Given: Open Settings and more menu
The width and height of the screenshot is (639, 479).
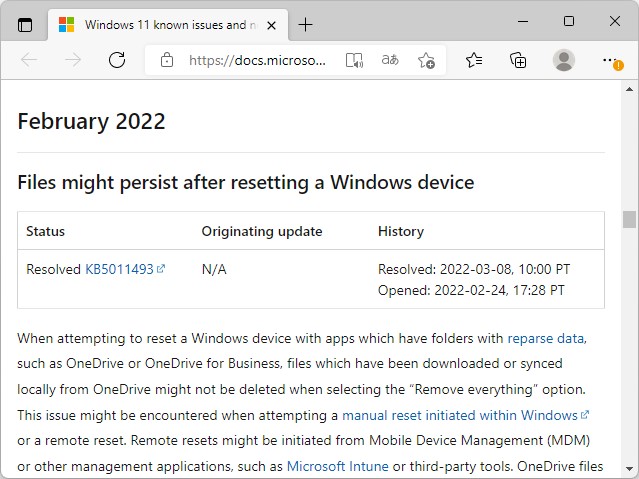Looking at the screenshot, I should pyautogui.click(x=612, y=61).
